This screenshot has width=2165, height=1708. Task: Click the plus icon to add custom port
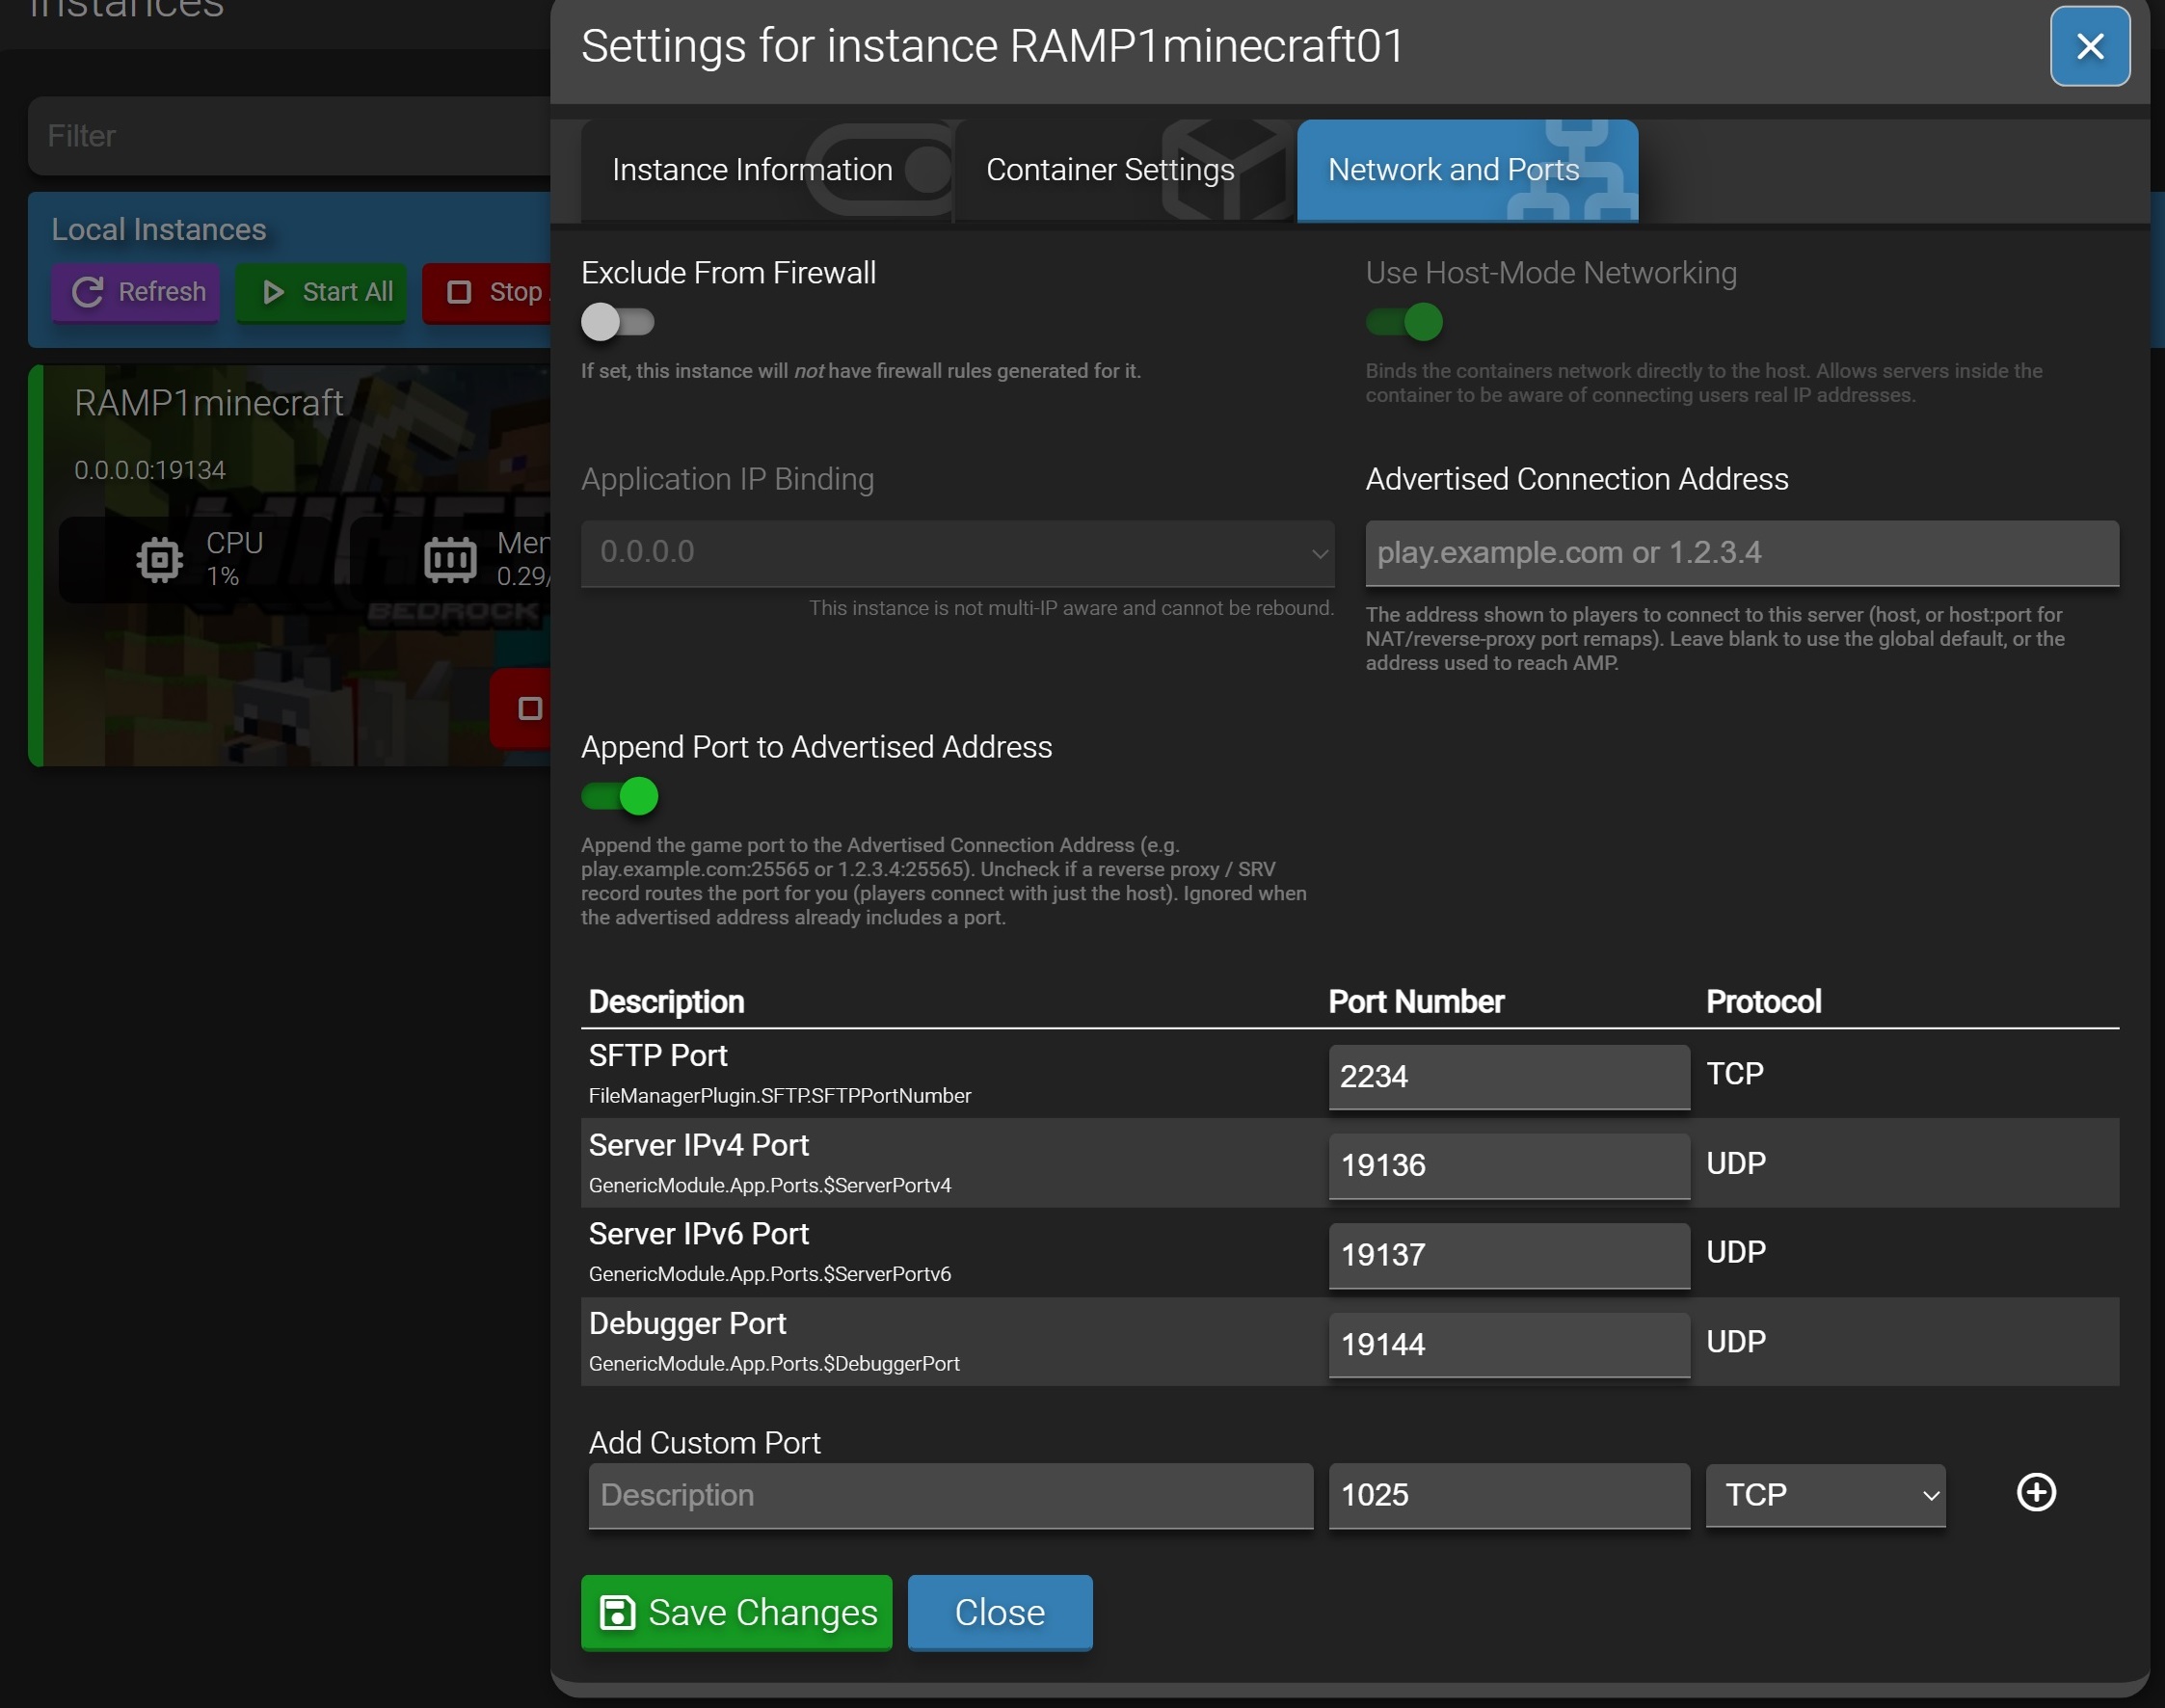click(x=2035, y=1492)
